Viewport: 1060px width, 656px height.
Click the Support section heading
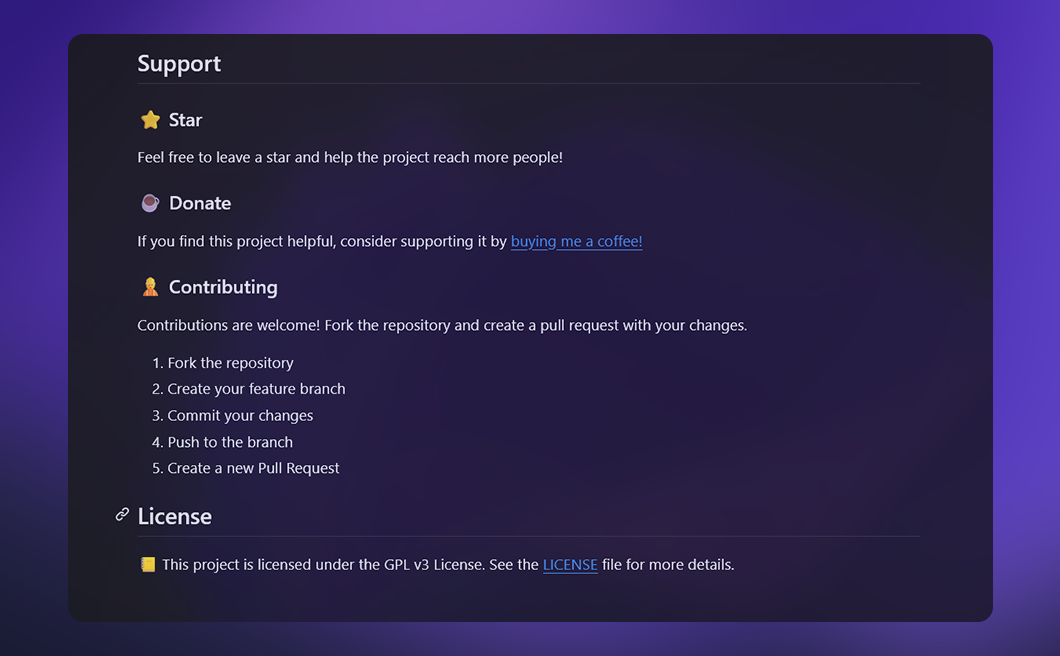pos(179,64)
